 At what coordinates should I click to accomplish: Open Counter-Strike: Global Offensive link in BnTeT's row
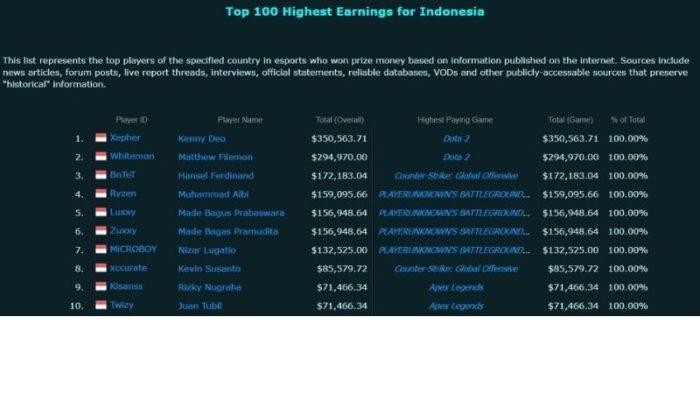[x=456, y=176]
